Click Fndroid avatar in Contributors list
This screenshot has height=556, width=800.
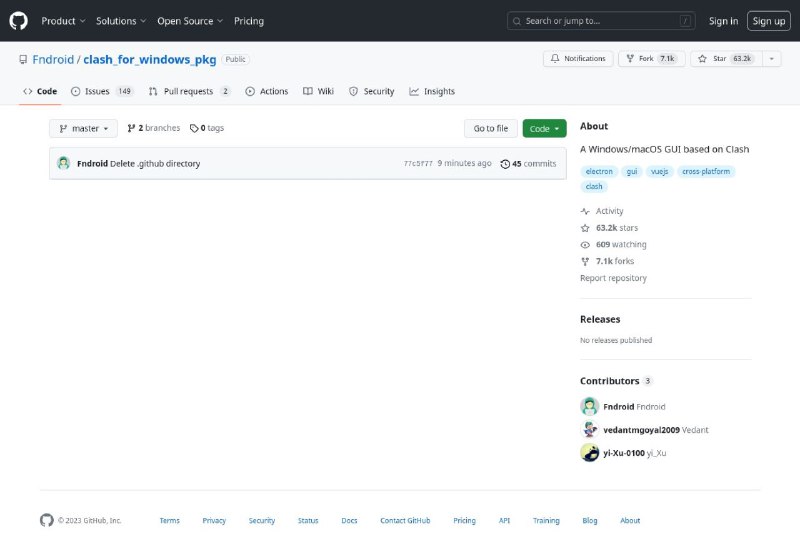(x=590, y=407)
